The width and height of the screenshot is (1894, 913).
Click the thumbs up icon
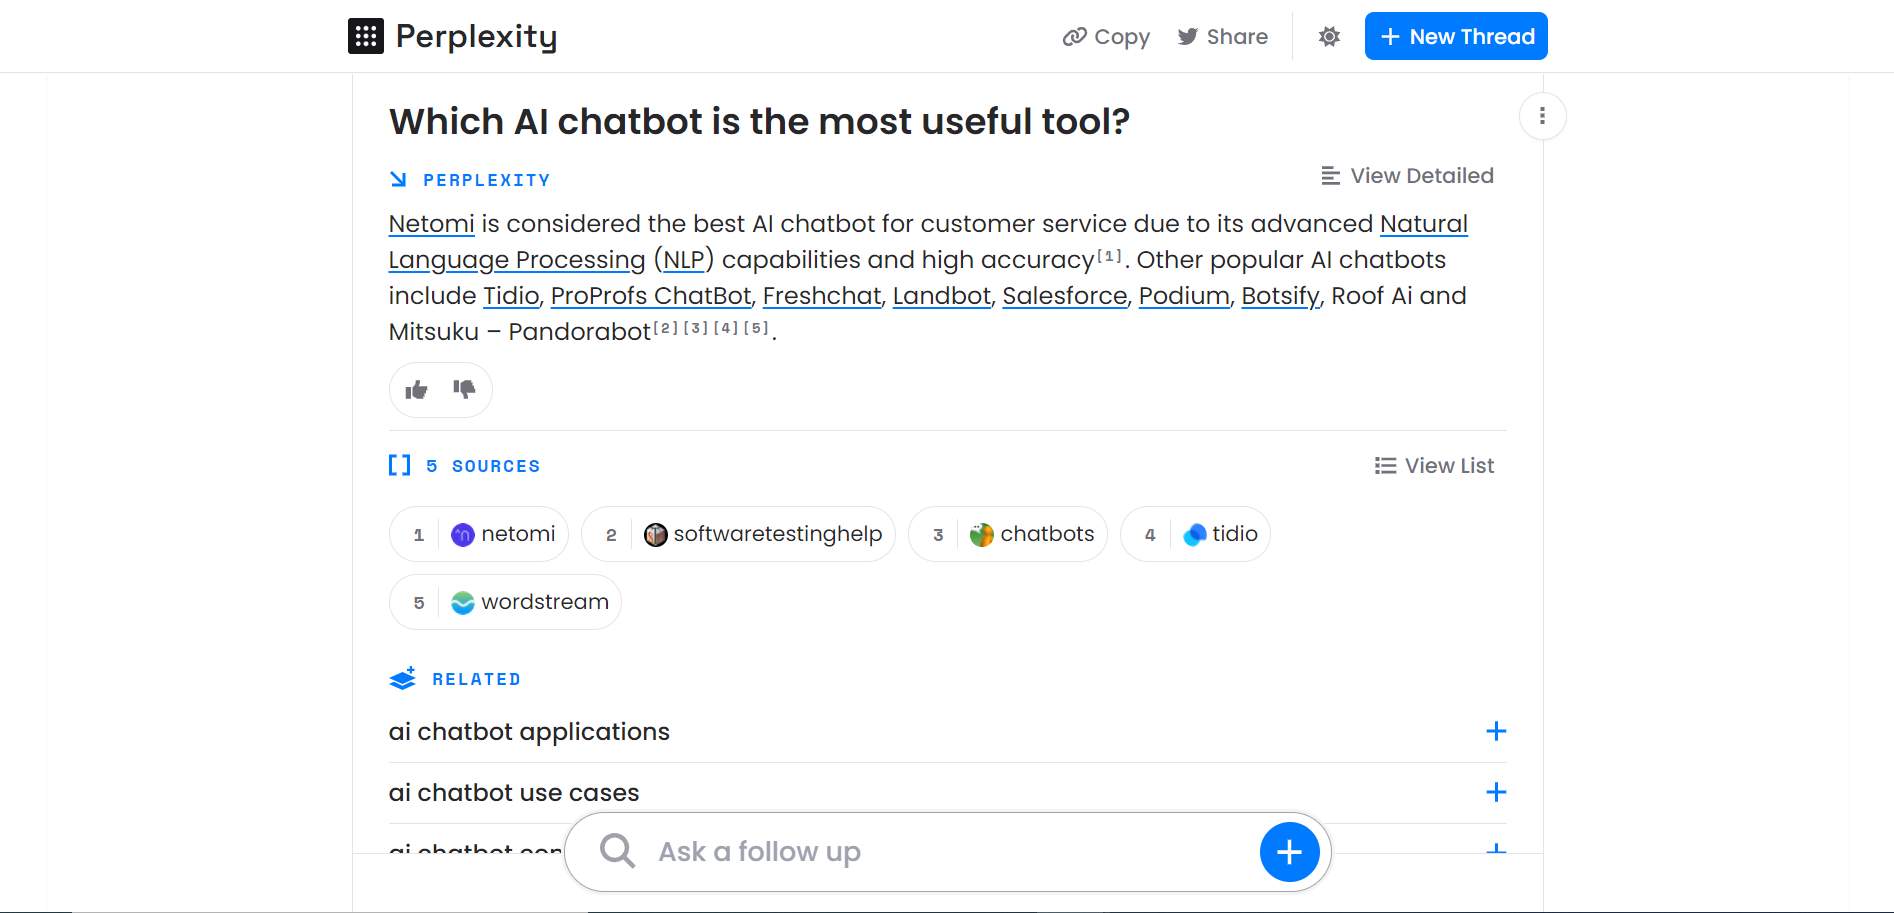tap(416, 390)
